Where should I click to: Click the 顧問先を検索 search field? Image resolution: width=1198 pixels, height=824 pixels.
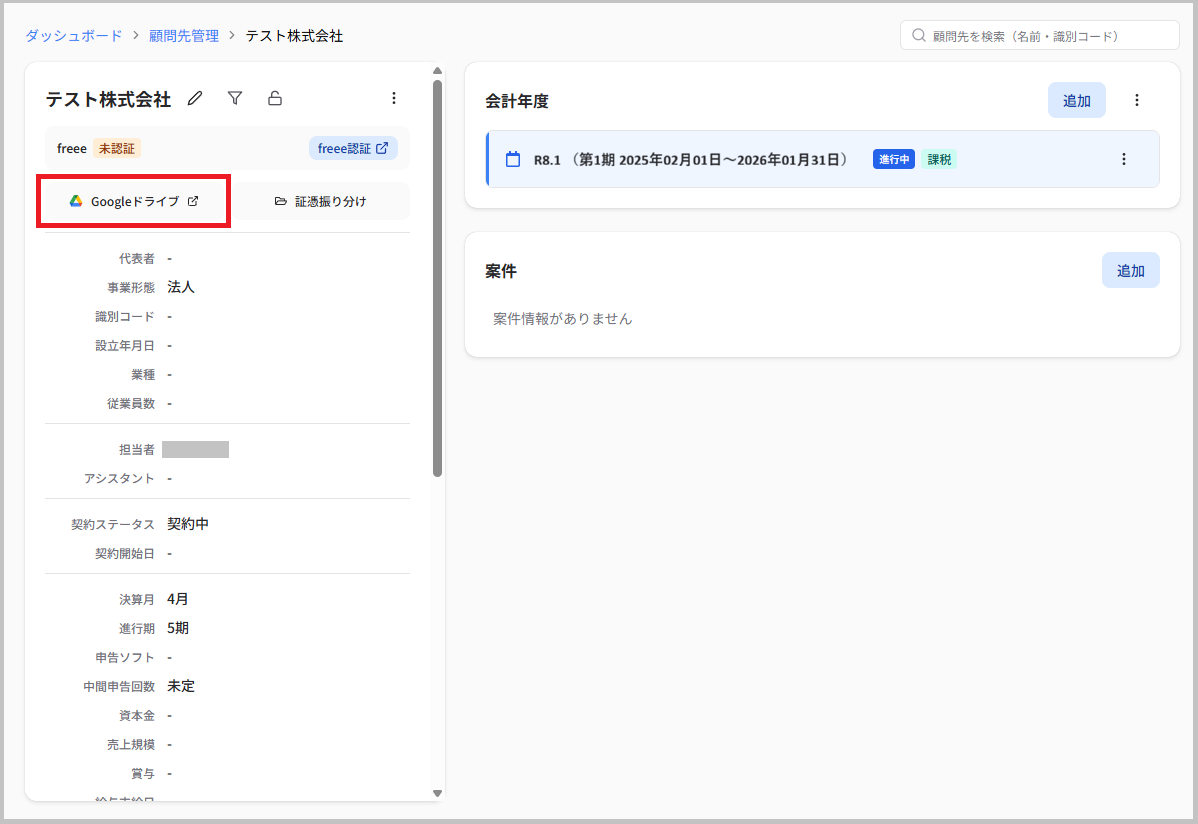point(1040,36)
